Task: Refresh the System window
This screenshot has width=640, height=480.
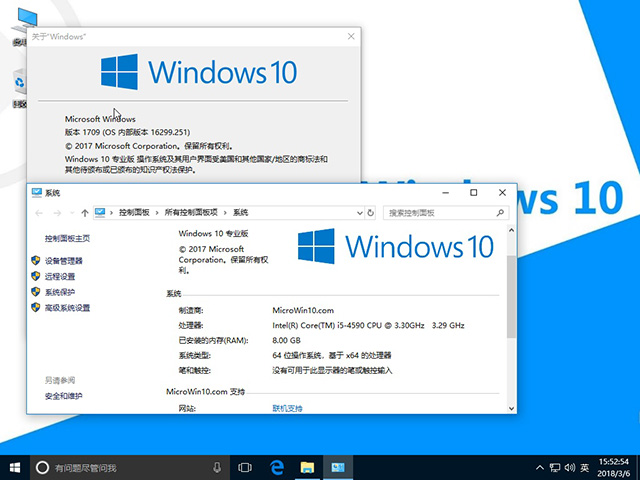Action: [x=370, y=213]
